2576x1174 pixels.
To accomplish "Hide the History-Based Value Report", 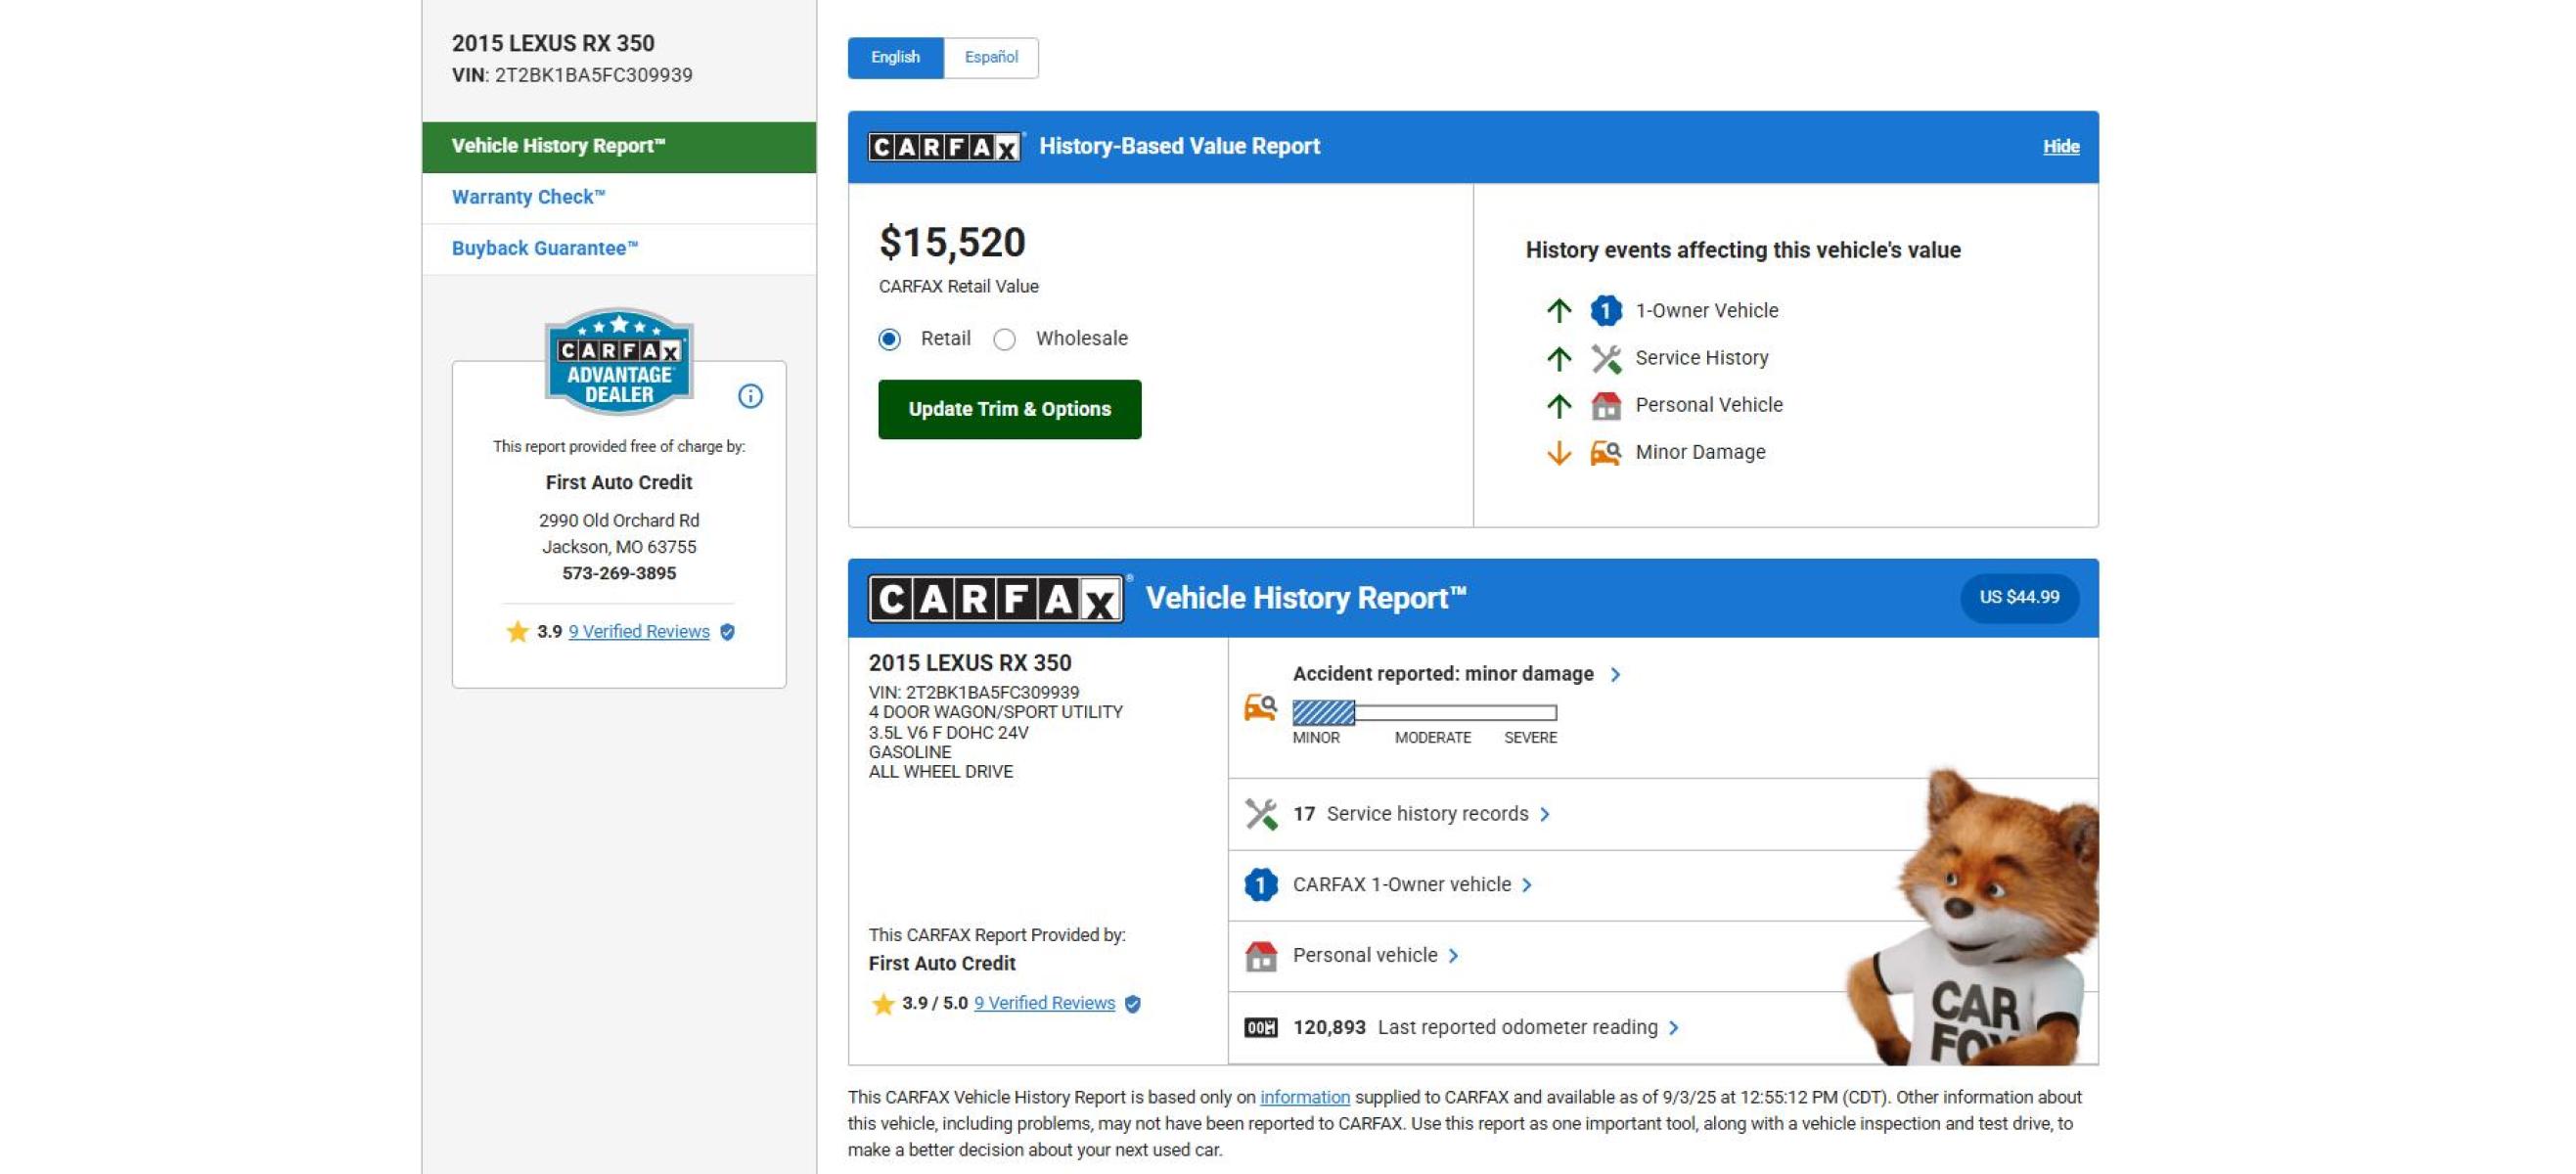I will pyautogui.click(x=2060, y=147).
